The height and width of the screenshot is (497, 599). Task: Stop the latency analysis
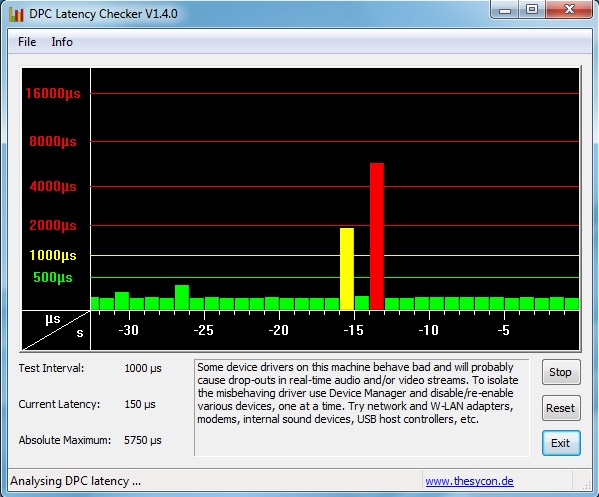point(561,372)
